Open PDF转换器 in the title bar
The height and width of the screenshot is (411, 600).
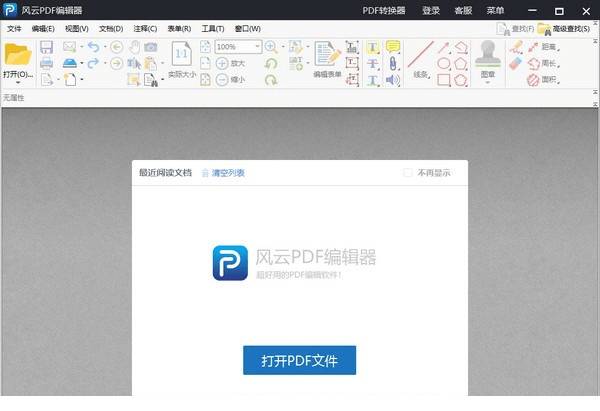tap(384, 11)
